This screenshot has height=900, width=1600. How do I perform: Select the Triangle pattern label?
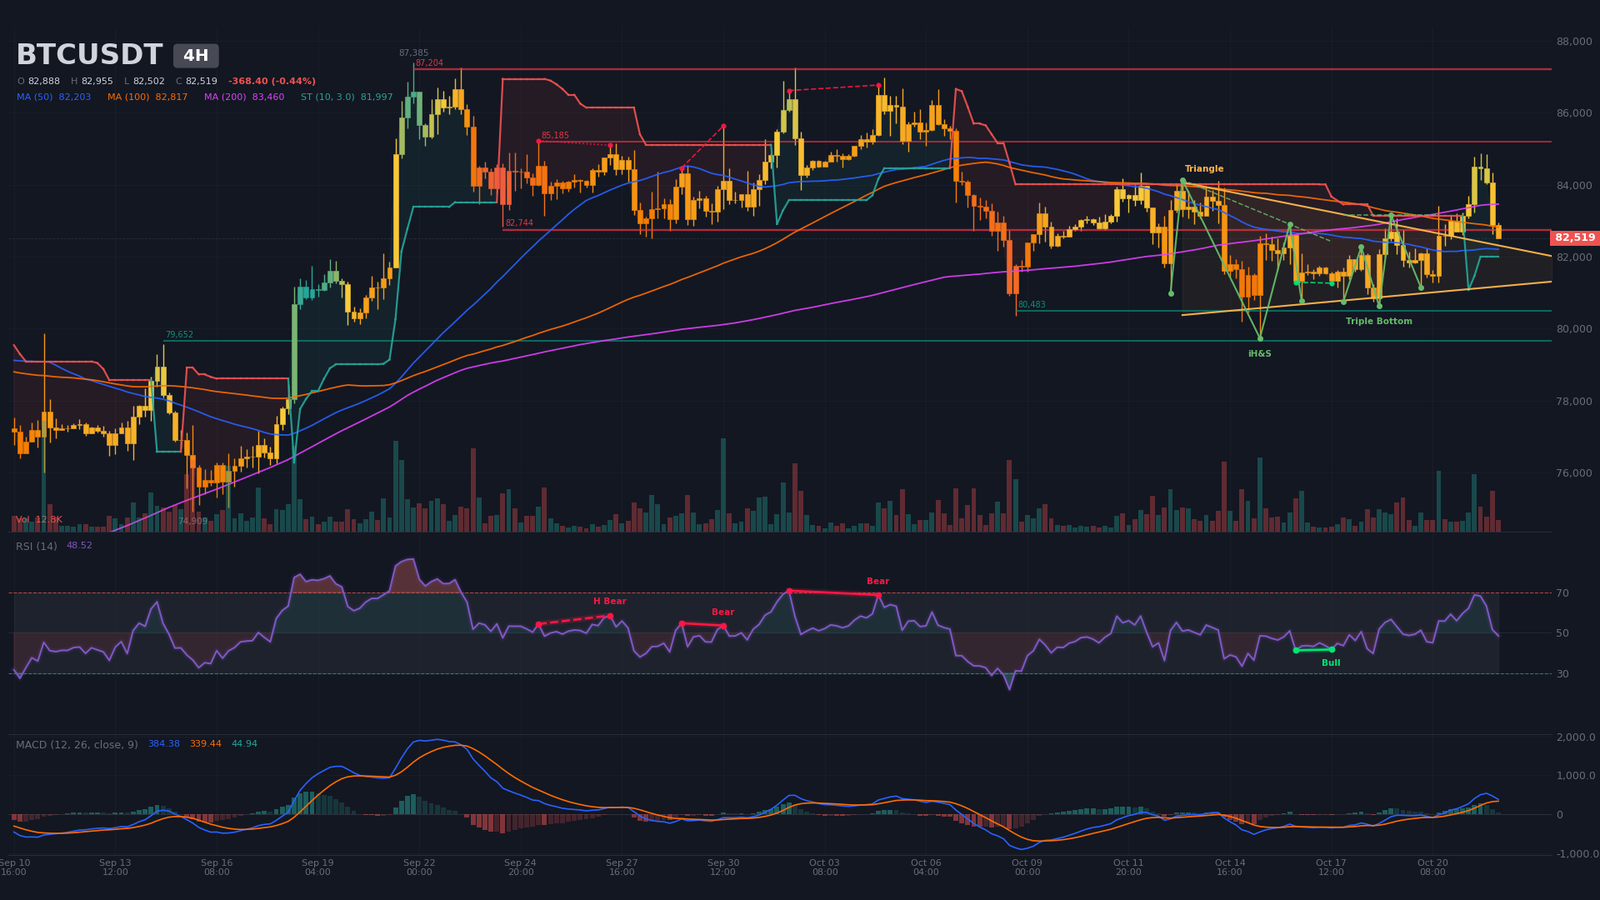1204,169
